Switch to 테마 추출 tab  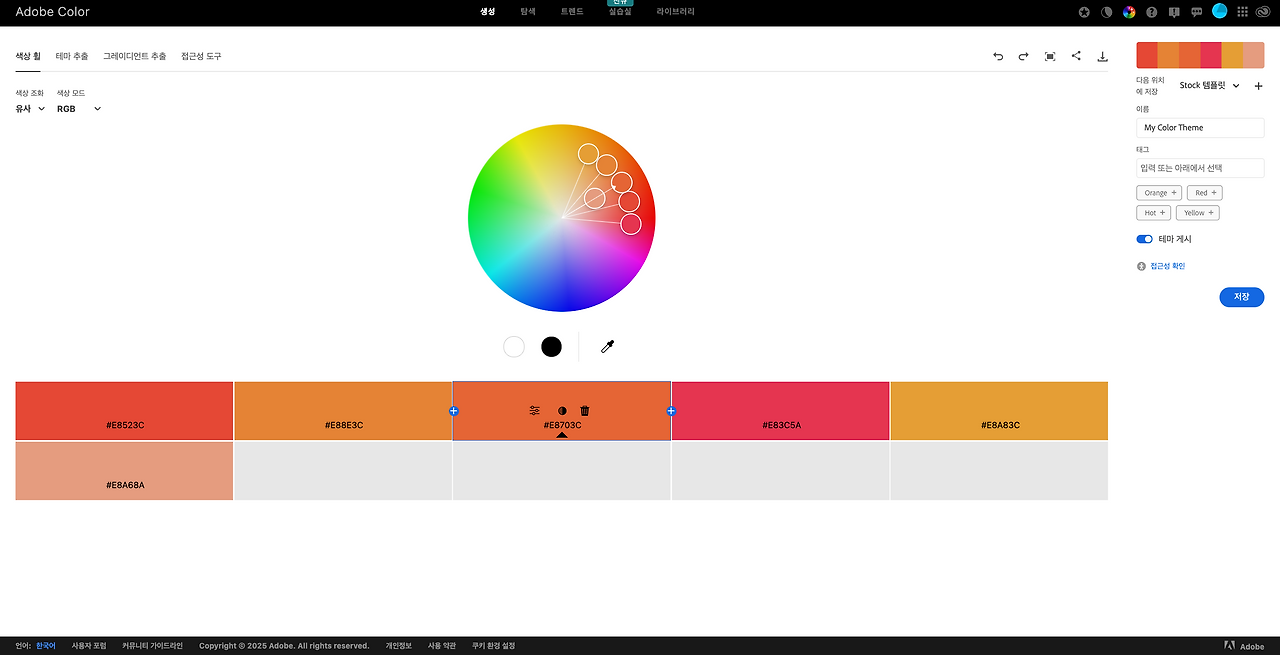pyautogui.click(x=72, y=57)
